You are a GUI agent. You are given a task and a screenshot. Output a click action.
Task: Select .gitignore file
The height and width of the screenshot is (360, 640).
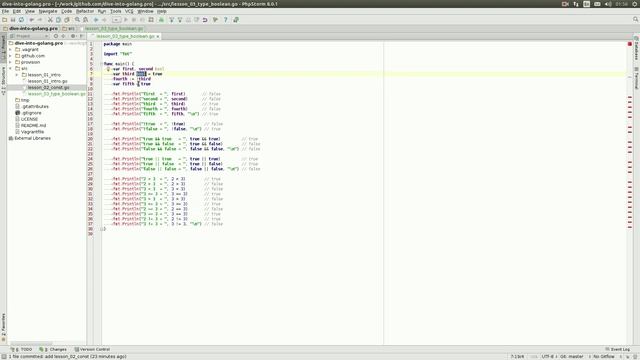28,113
